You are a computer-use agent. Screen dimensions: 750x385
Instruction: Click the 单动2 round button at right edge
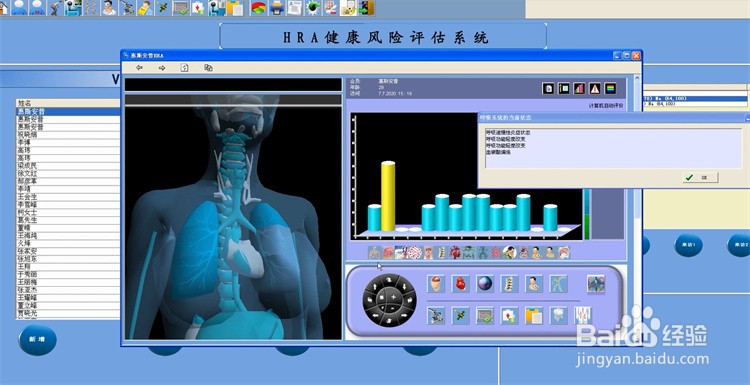coord(739,245)
